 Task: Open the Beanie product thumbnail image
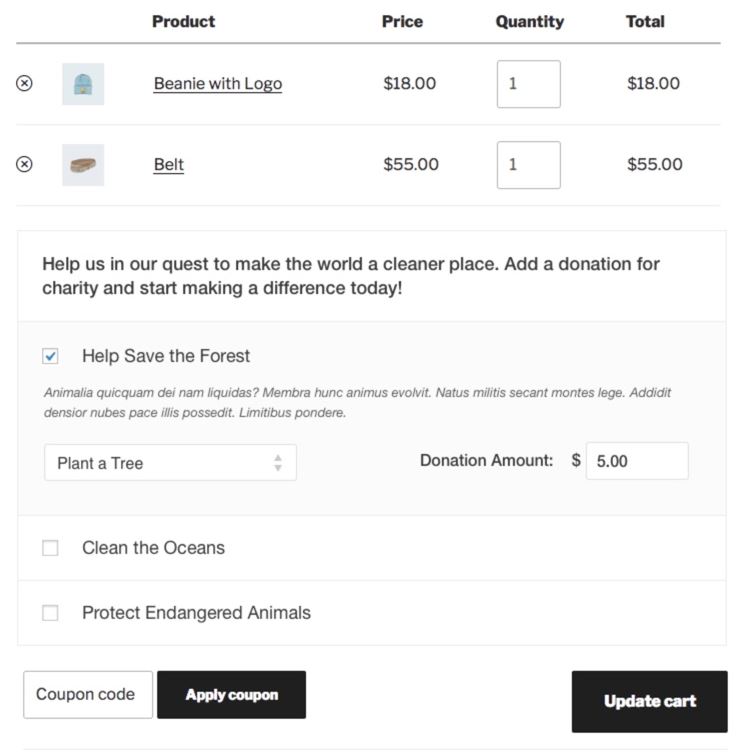83,84
